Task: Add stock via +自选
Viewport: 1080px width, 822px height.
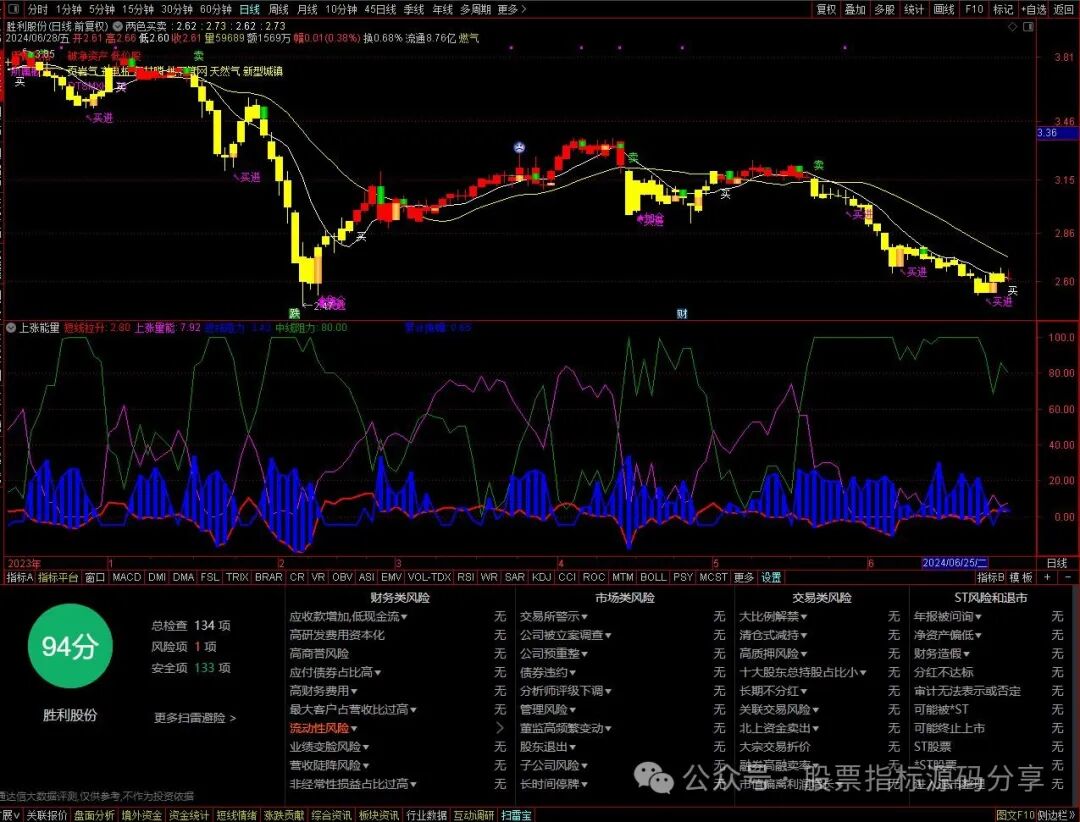Action: [x=1033, y=9]
